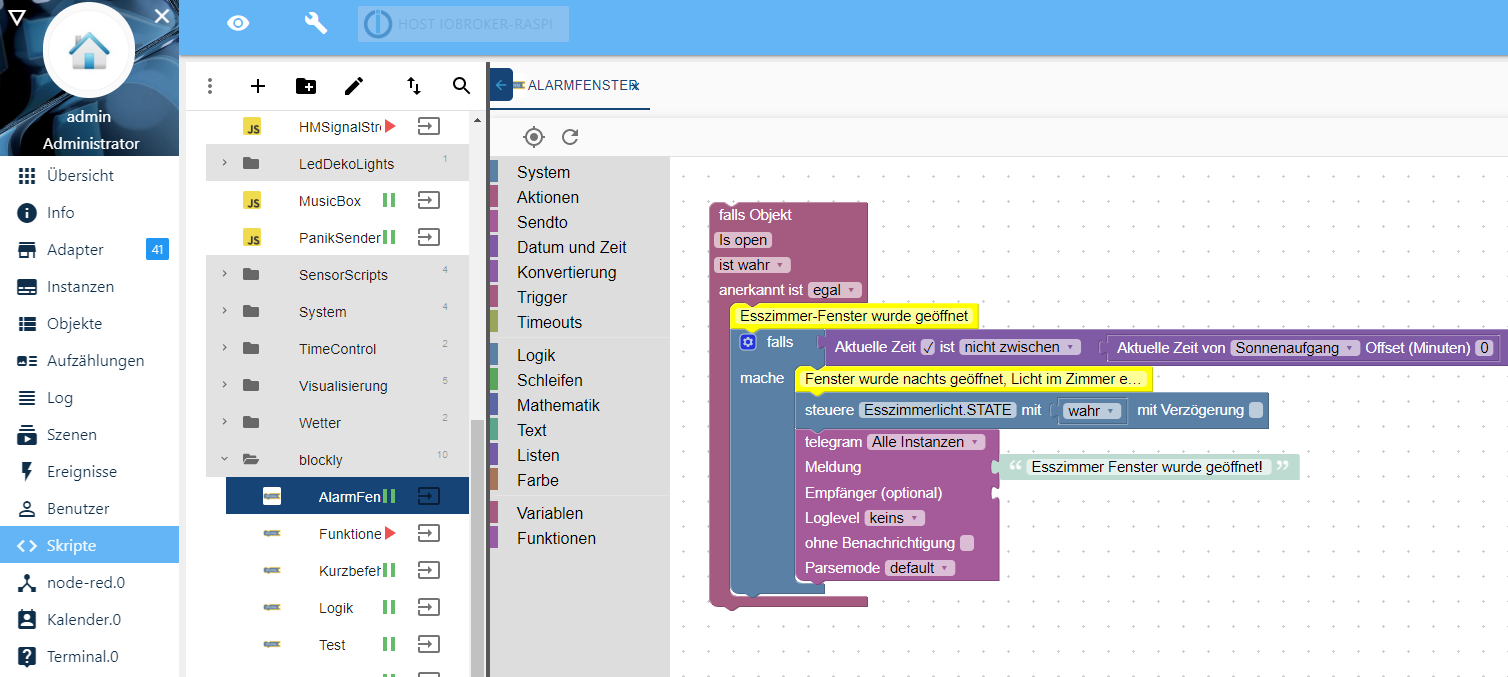Click the pencil edit icon
This screenshot has width=1508, height=677.
click(354, 86)
